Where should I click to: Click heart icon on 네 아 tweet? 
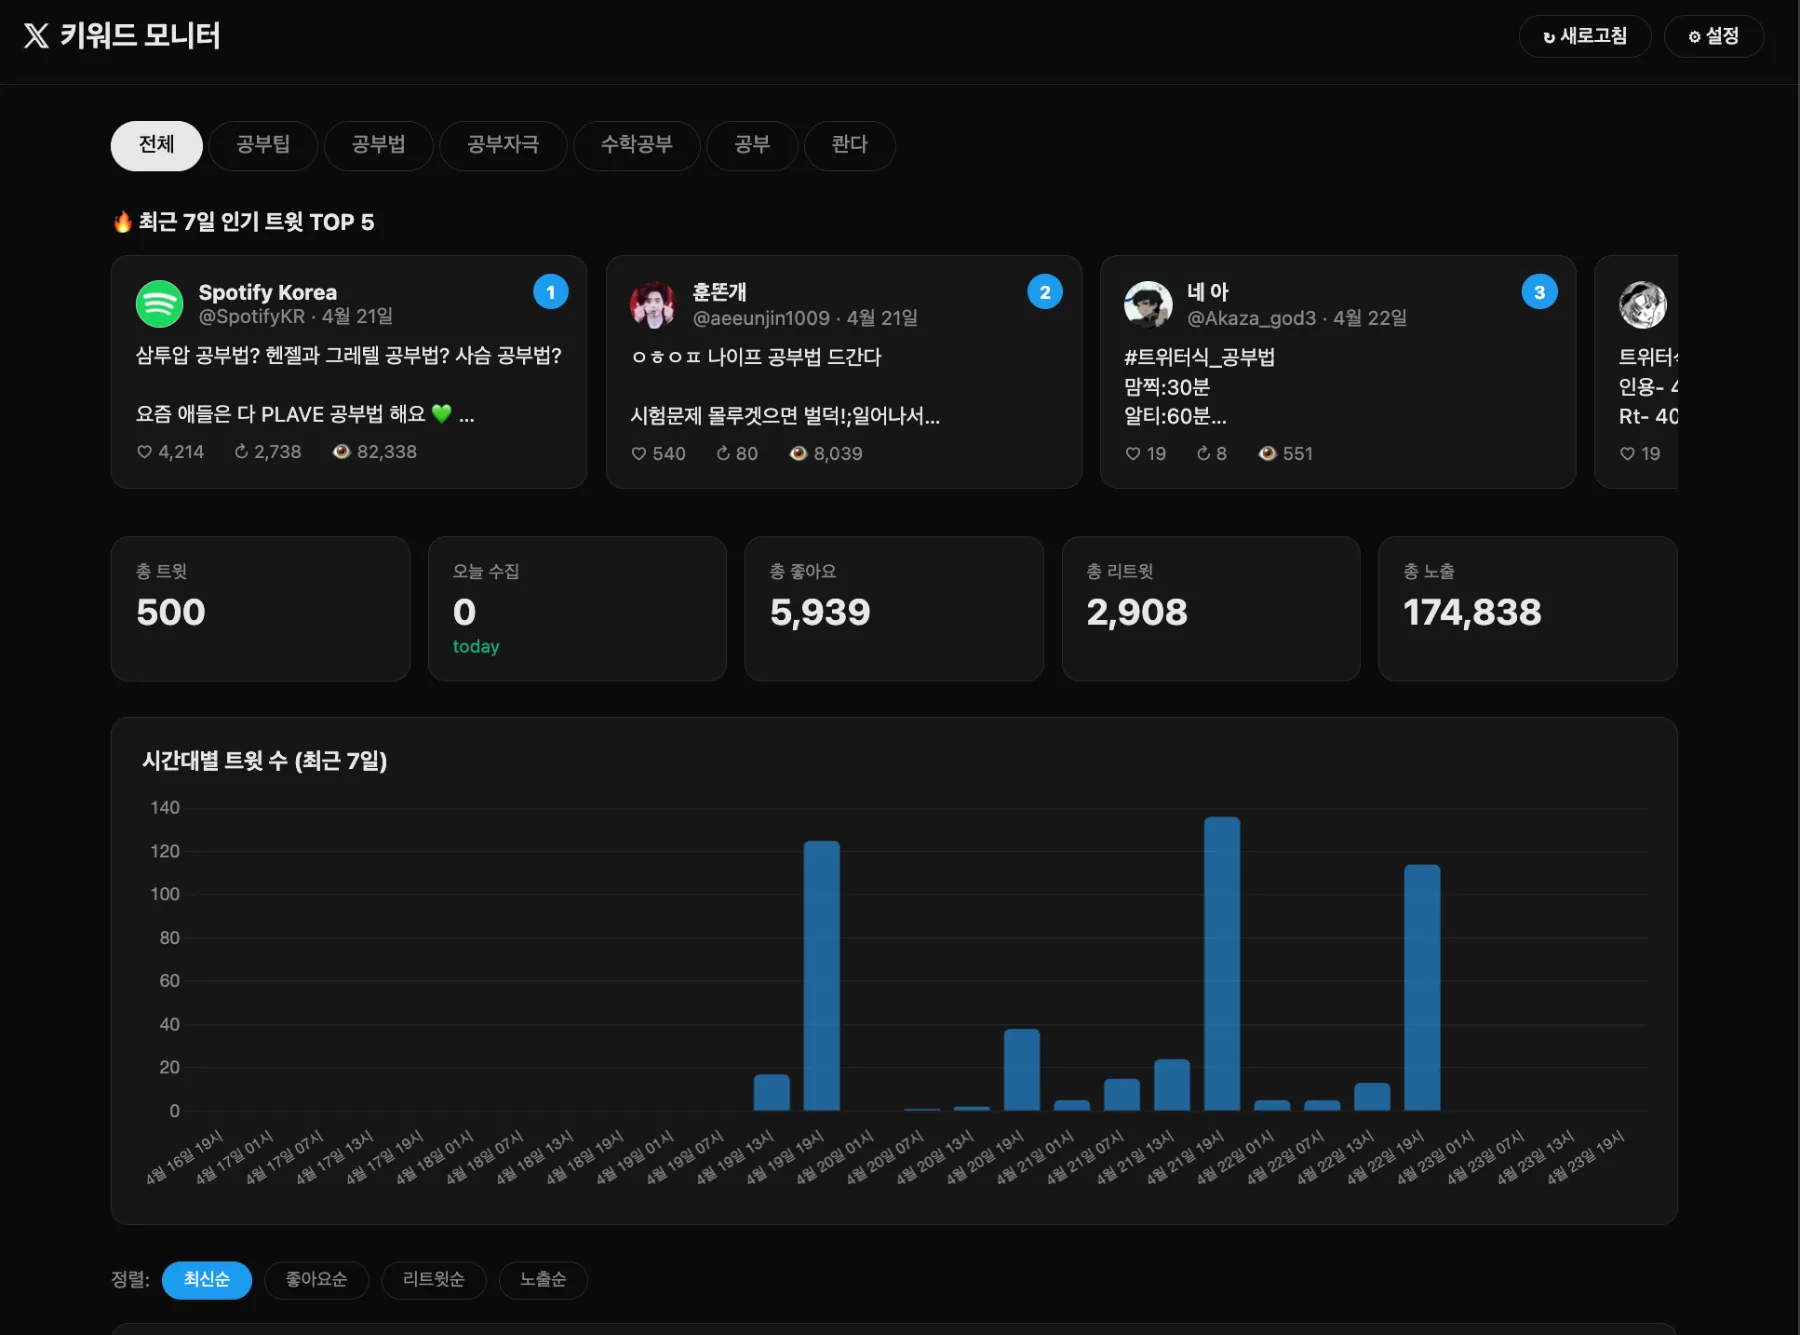click(x=1133, y=454)
